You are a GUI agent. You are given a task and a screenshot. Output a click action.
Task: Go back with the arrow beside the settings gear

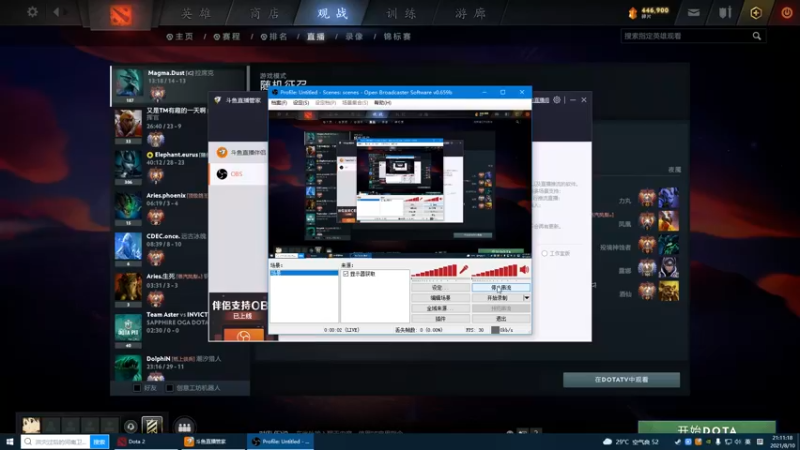pos(57,12)
